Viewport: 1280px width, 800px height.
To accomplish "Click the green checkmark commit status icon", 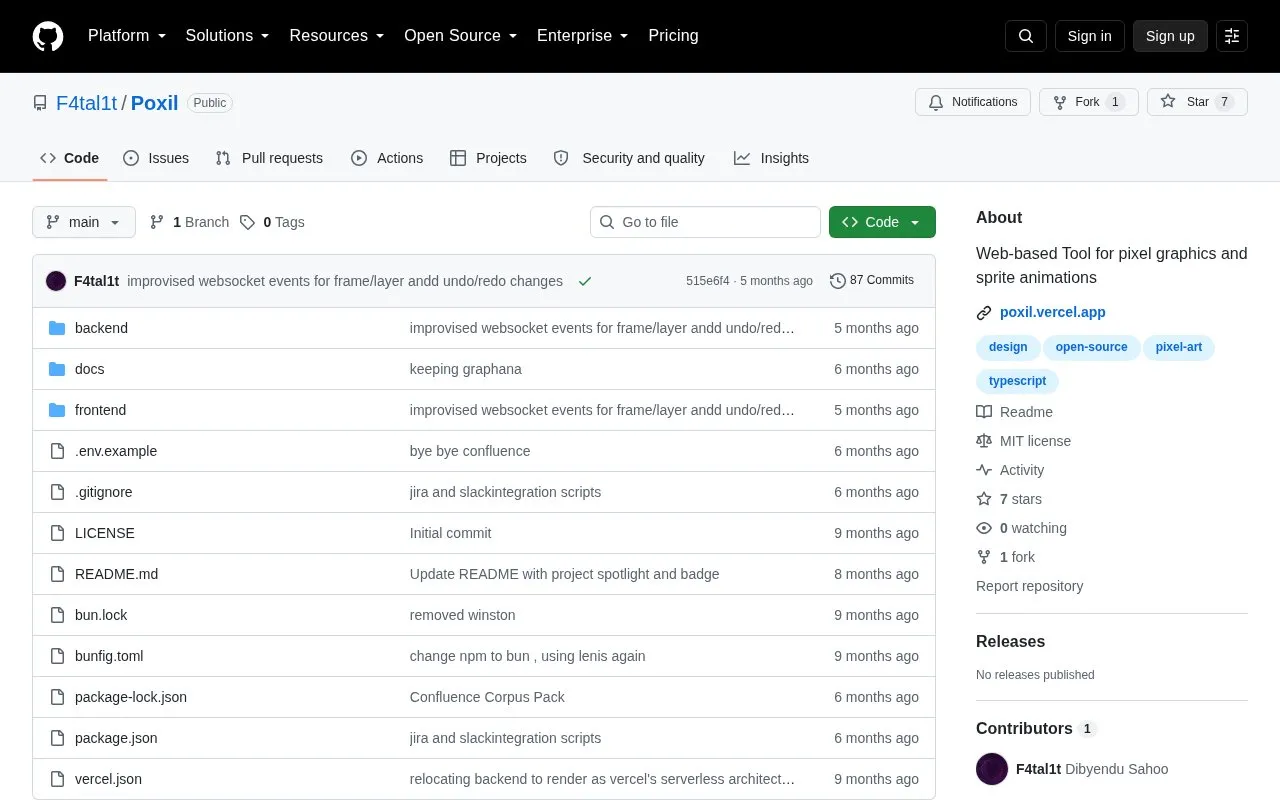I will pos(585,281).
